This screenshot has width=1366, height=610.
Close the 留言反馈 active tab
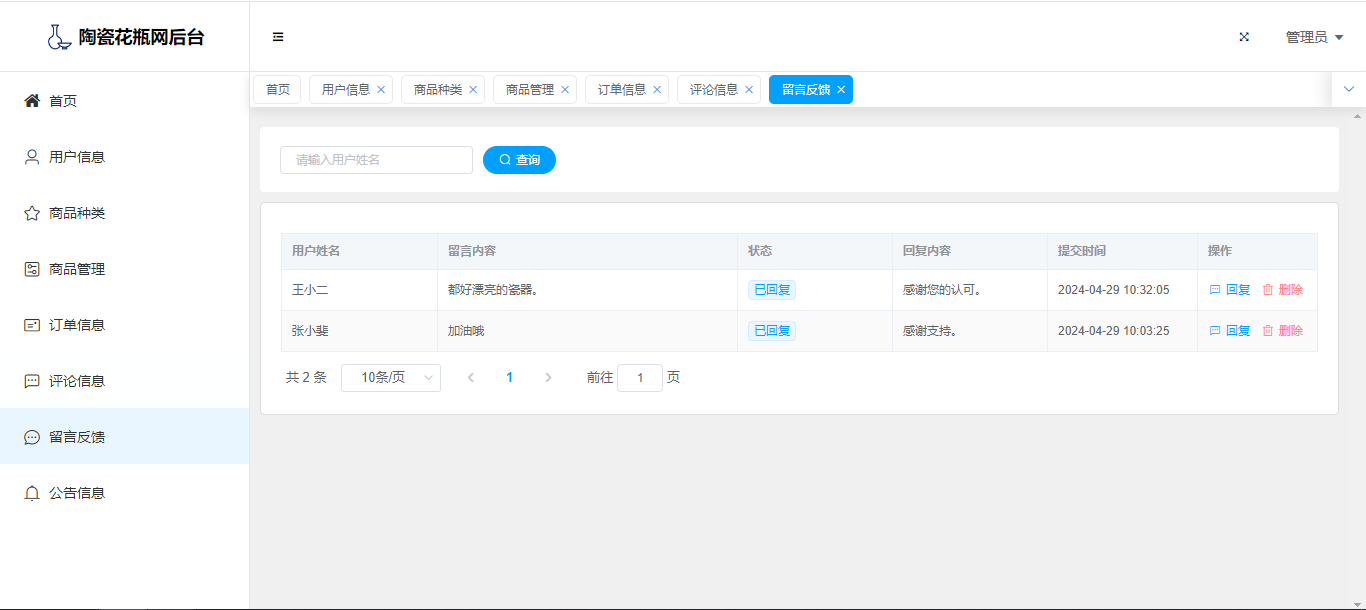[x=841, y=90]
